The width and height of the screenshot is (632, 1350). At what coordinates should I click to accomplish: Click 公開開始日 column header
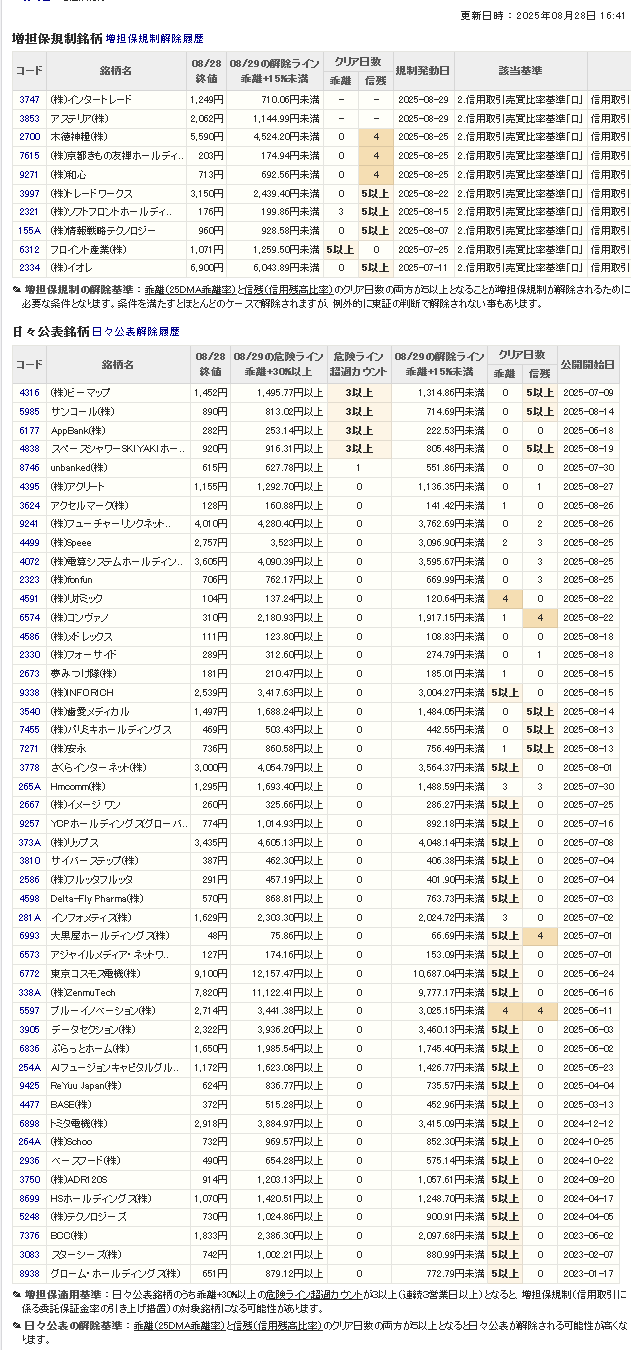pyautogui.click(x=588, y=364)
